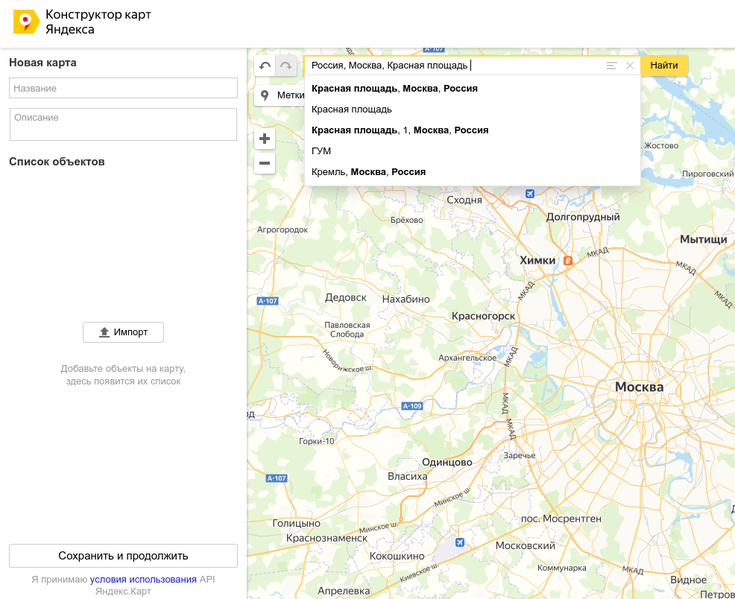Click the Нахабино label on map

click(x=406, y=299)
